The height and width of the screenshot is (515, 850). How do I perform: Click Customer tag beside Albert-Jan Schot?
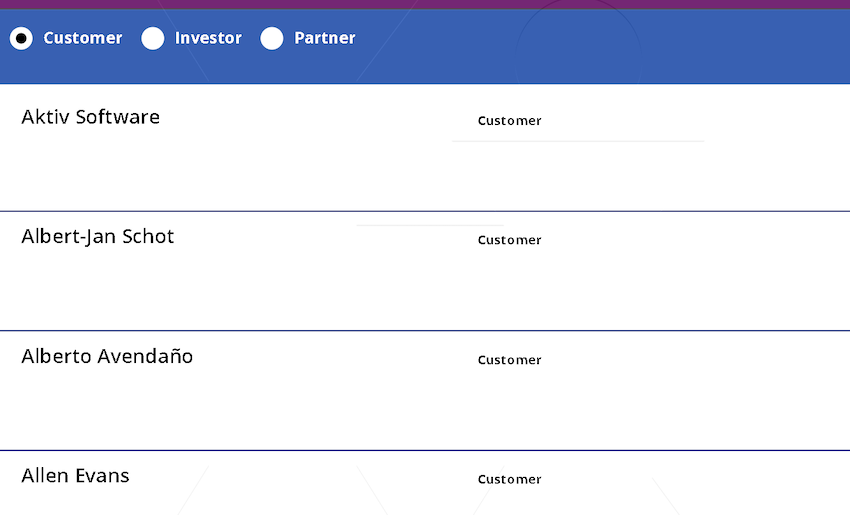coord(510,240)
